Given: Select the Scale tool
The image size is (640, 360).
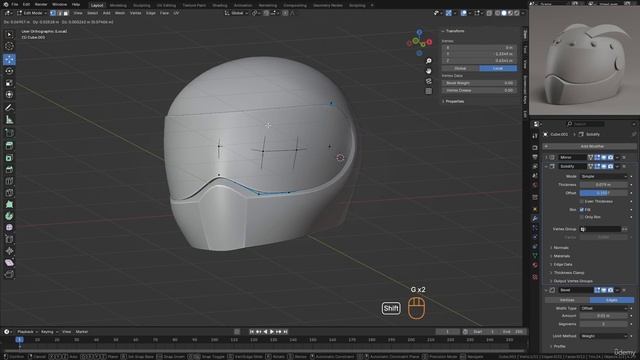Looking at the screenshot, I should click(x=9, y=83).
